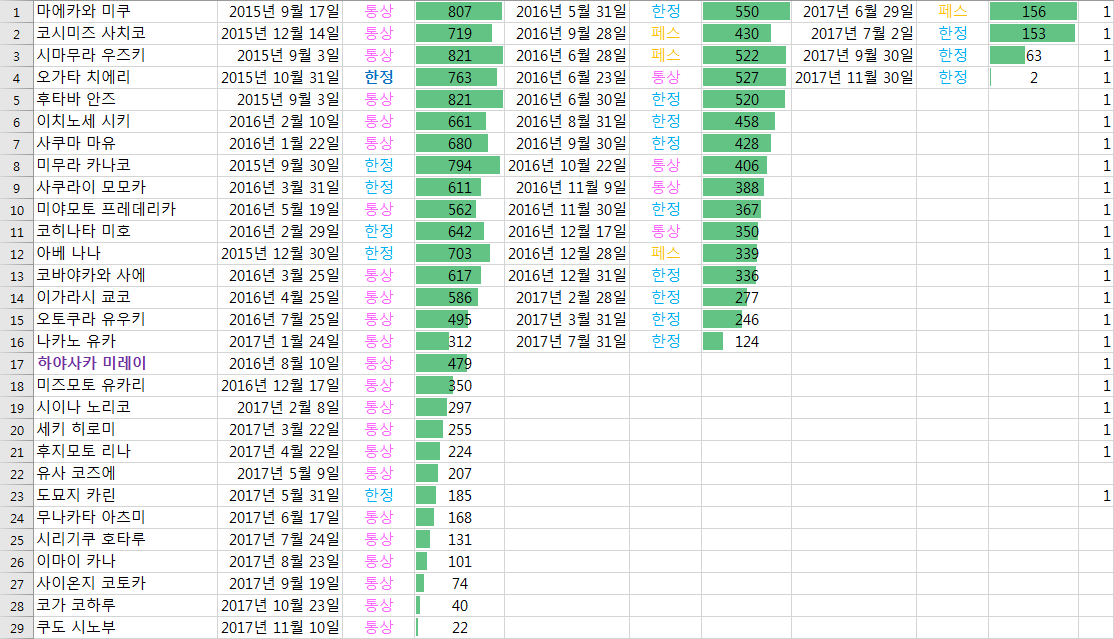The image size is (1114, 639).
Task: Click the name cell 이치노세 시키
Action: pyautogui.click(x=125, y=122)
